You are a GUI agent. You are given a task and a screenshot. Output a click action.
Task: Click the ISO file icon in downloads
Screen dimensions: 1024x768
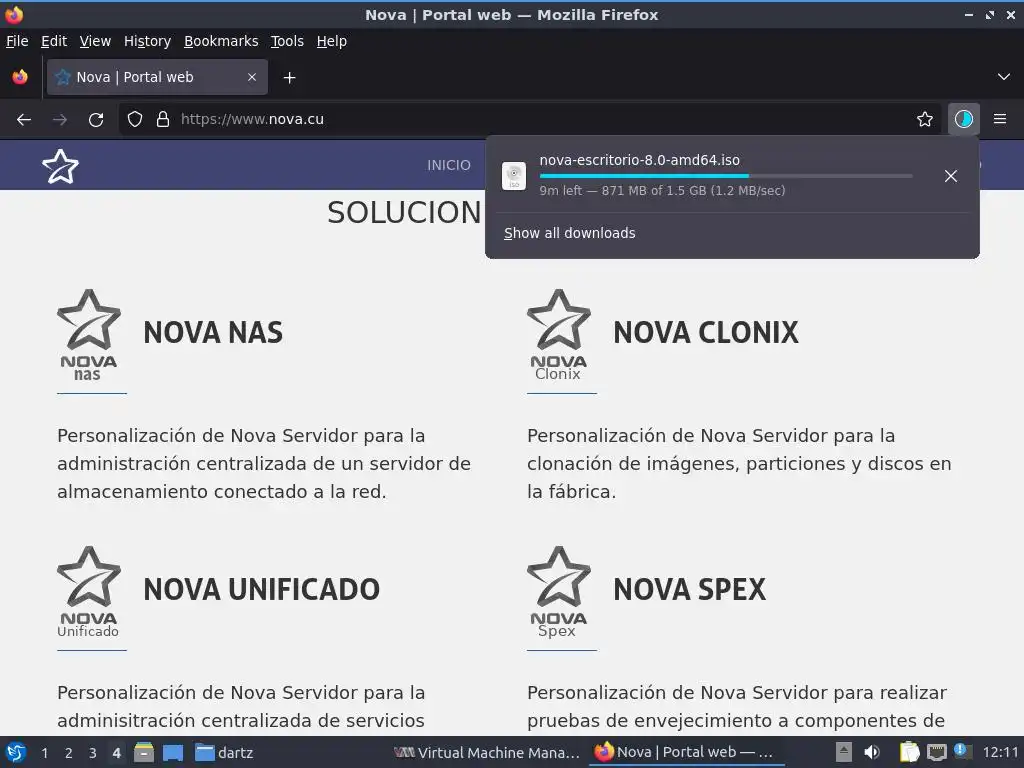(x=514, y=176)
